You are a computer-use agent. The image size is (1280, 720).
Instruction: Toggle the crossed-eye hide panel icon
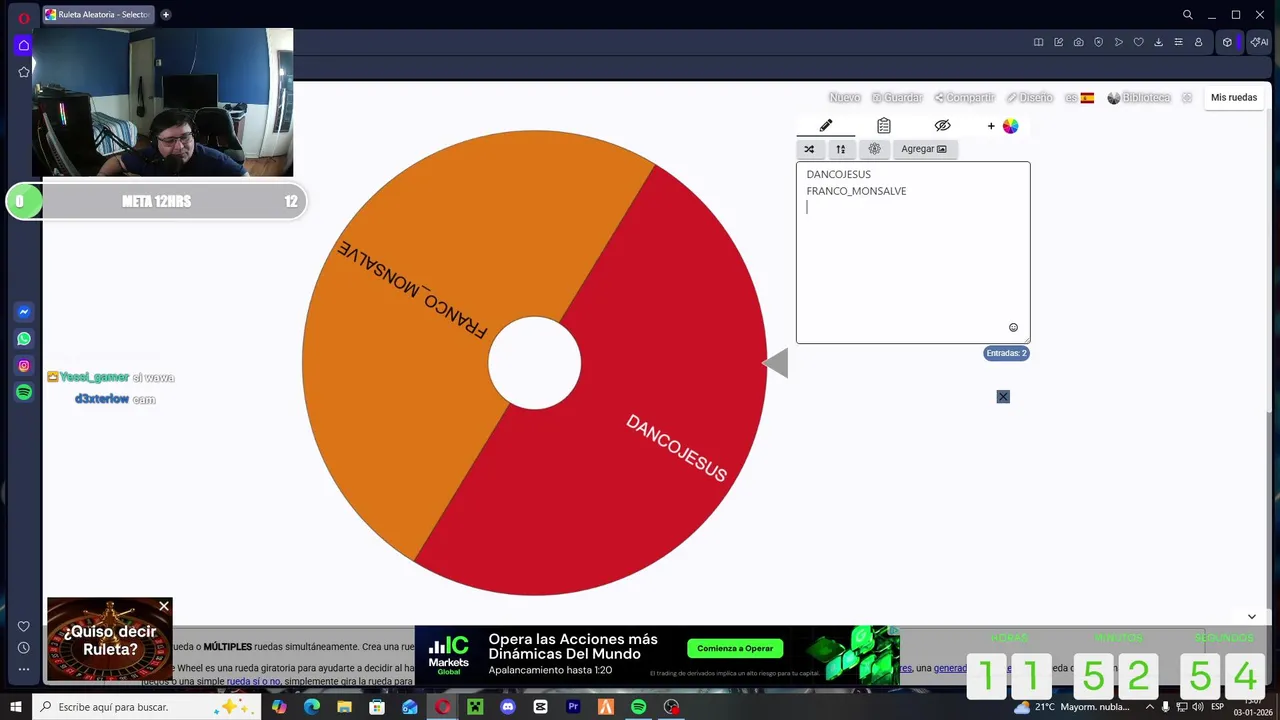942,126
